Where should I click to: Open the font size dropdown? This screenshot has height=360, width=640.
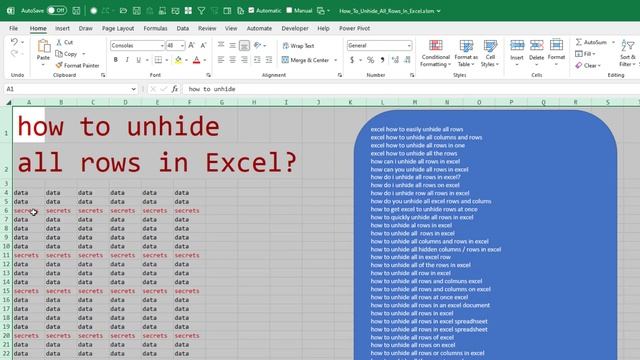click(x=182, y=46)
